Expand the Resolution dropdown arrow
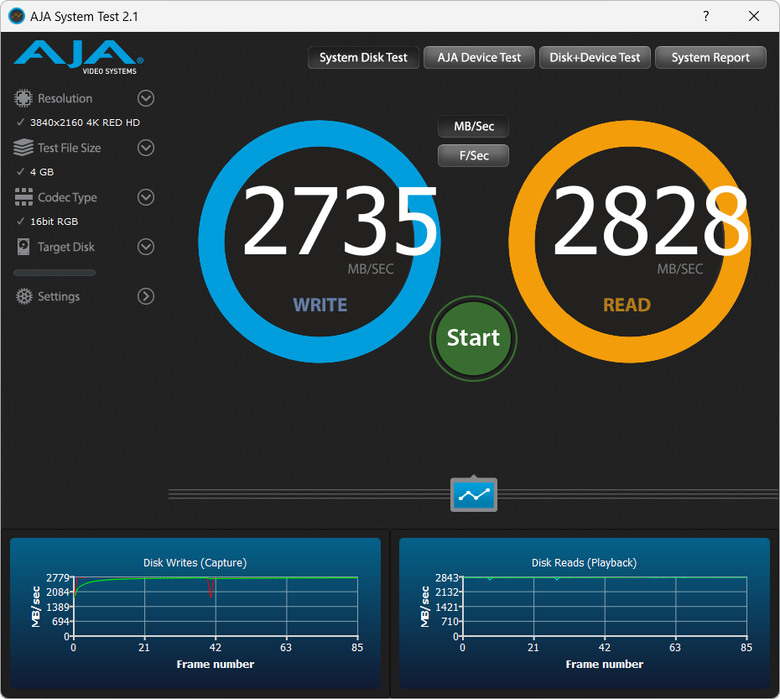 click(x=146, y=98)
